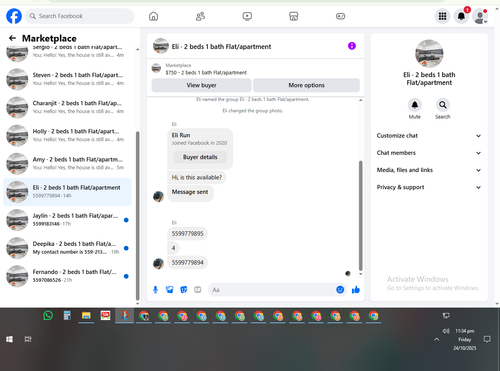Screen dimensions: 500x371
Task: Click the Eli chat header title
Action: [x=221, y=47]
